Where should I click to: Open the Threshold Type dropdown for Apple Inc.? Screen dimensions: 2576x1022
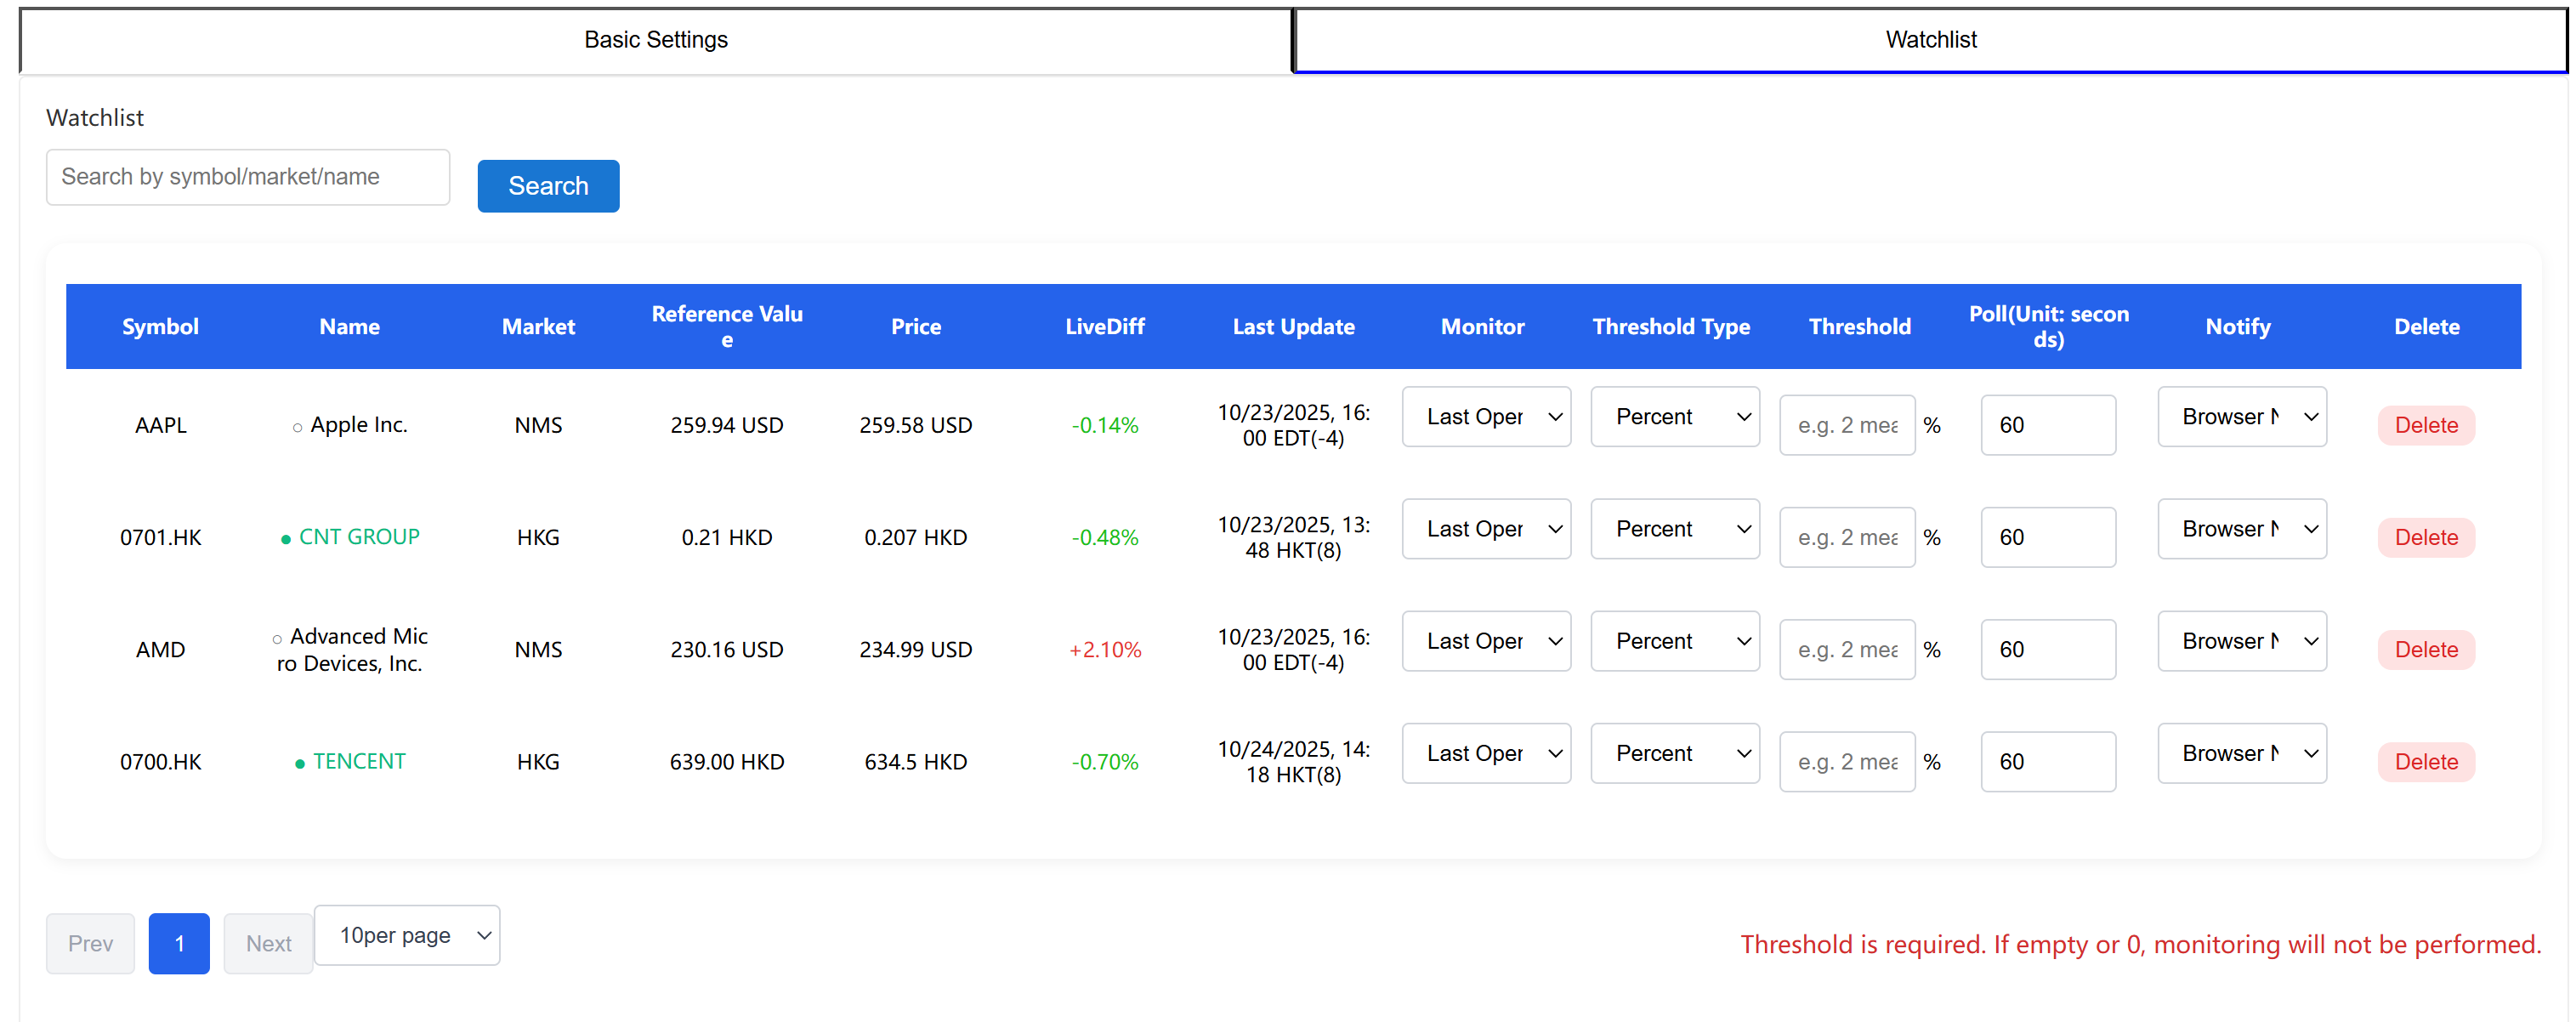(x=1675, y=416)
